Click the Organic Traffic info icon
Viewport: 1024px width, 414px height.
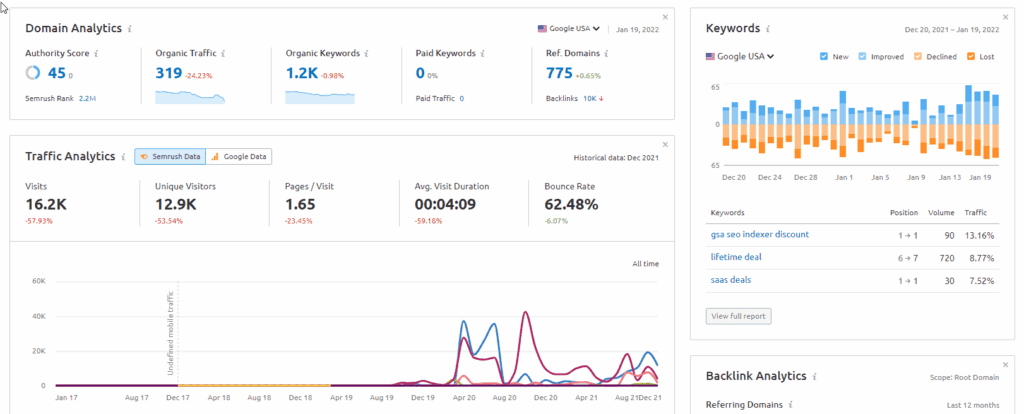[x=223, y=52]
